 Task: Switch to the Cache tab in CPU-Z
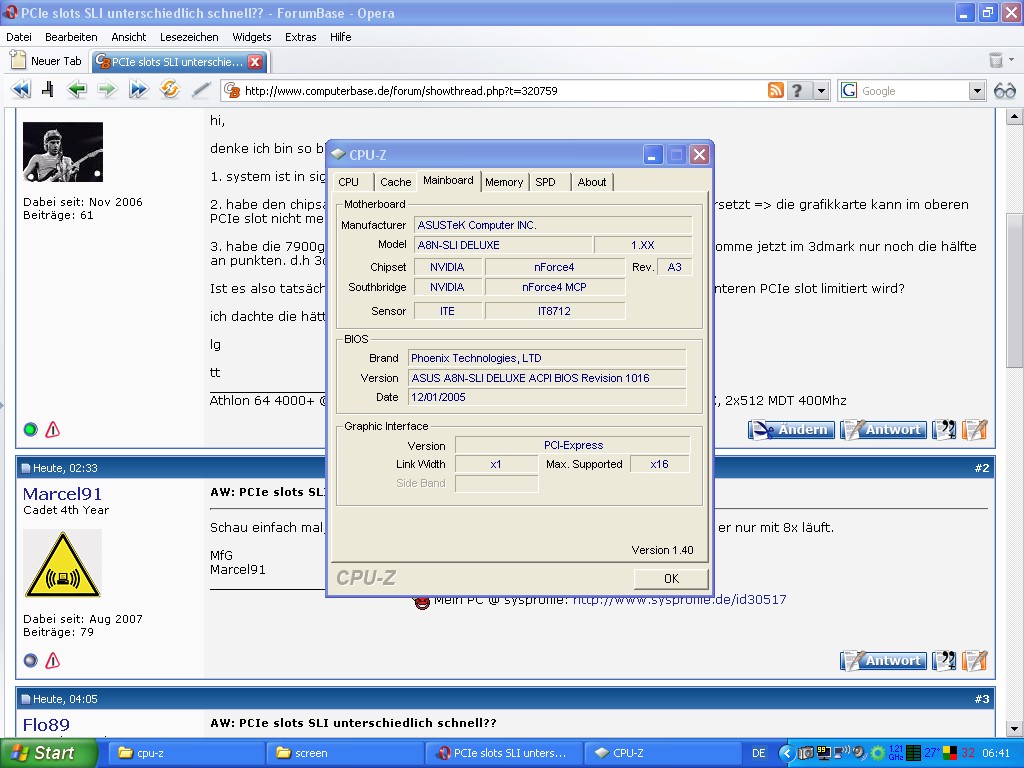click(x=396, y=182)
